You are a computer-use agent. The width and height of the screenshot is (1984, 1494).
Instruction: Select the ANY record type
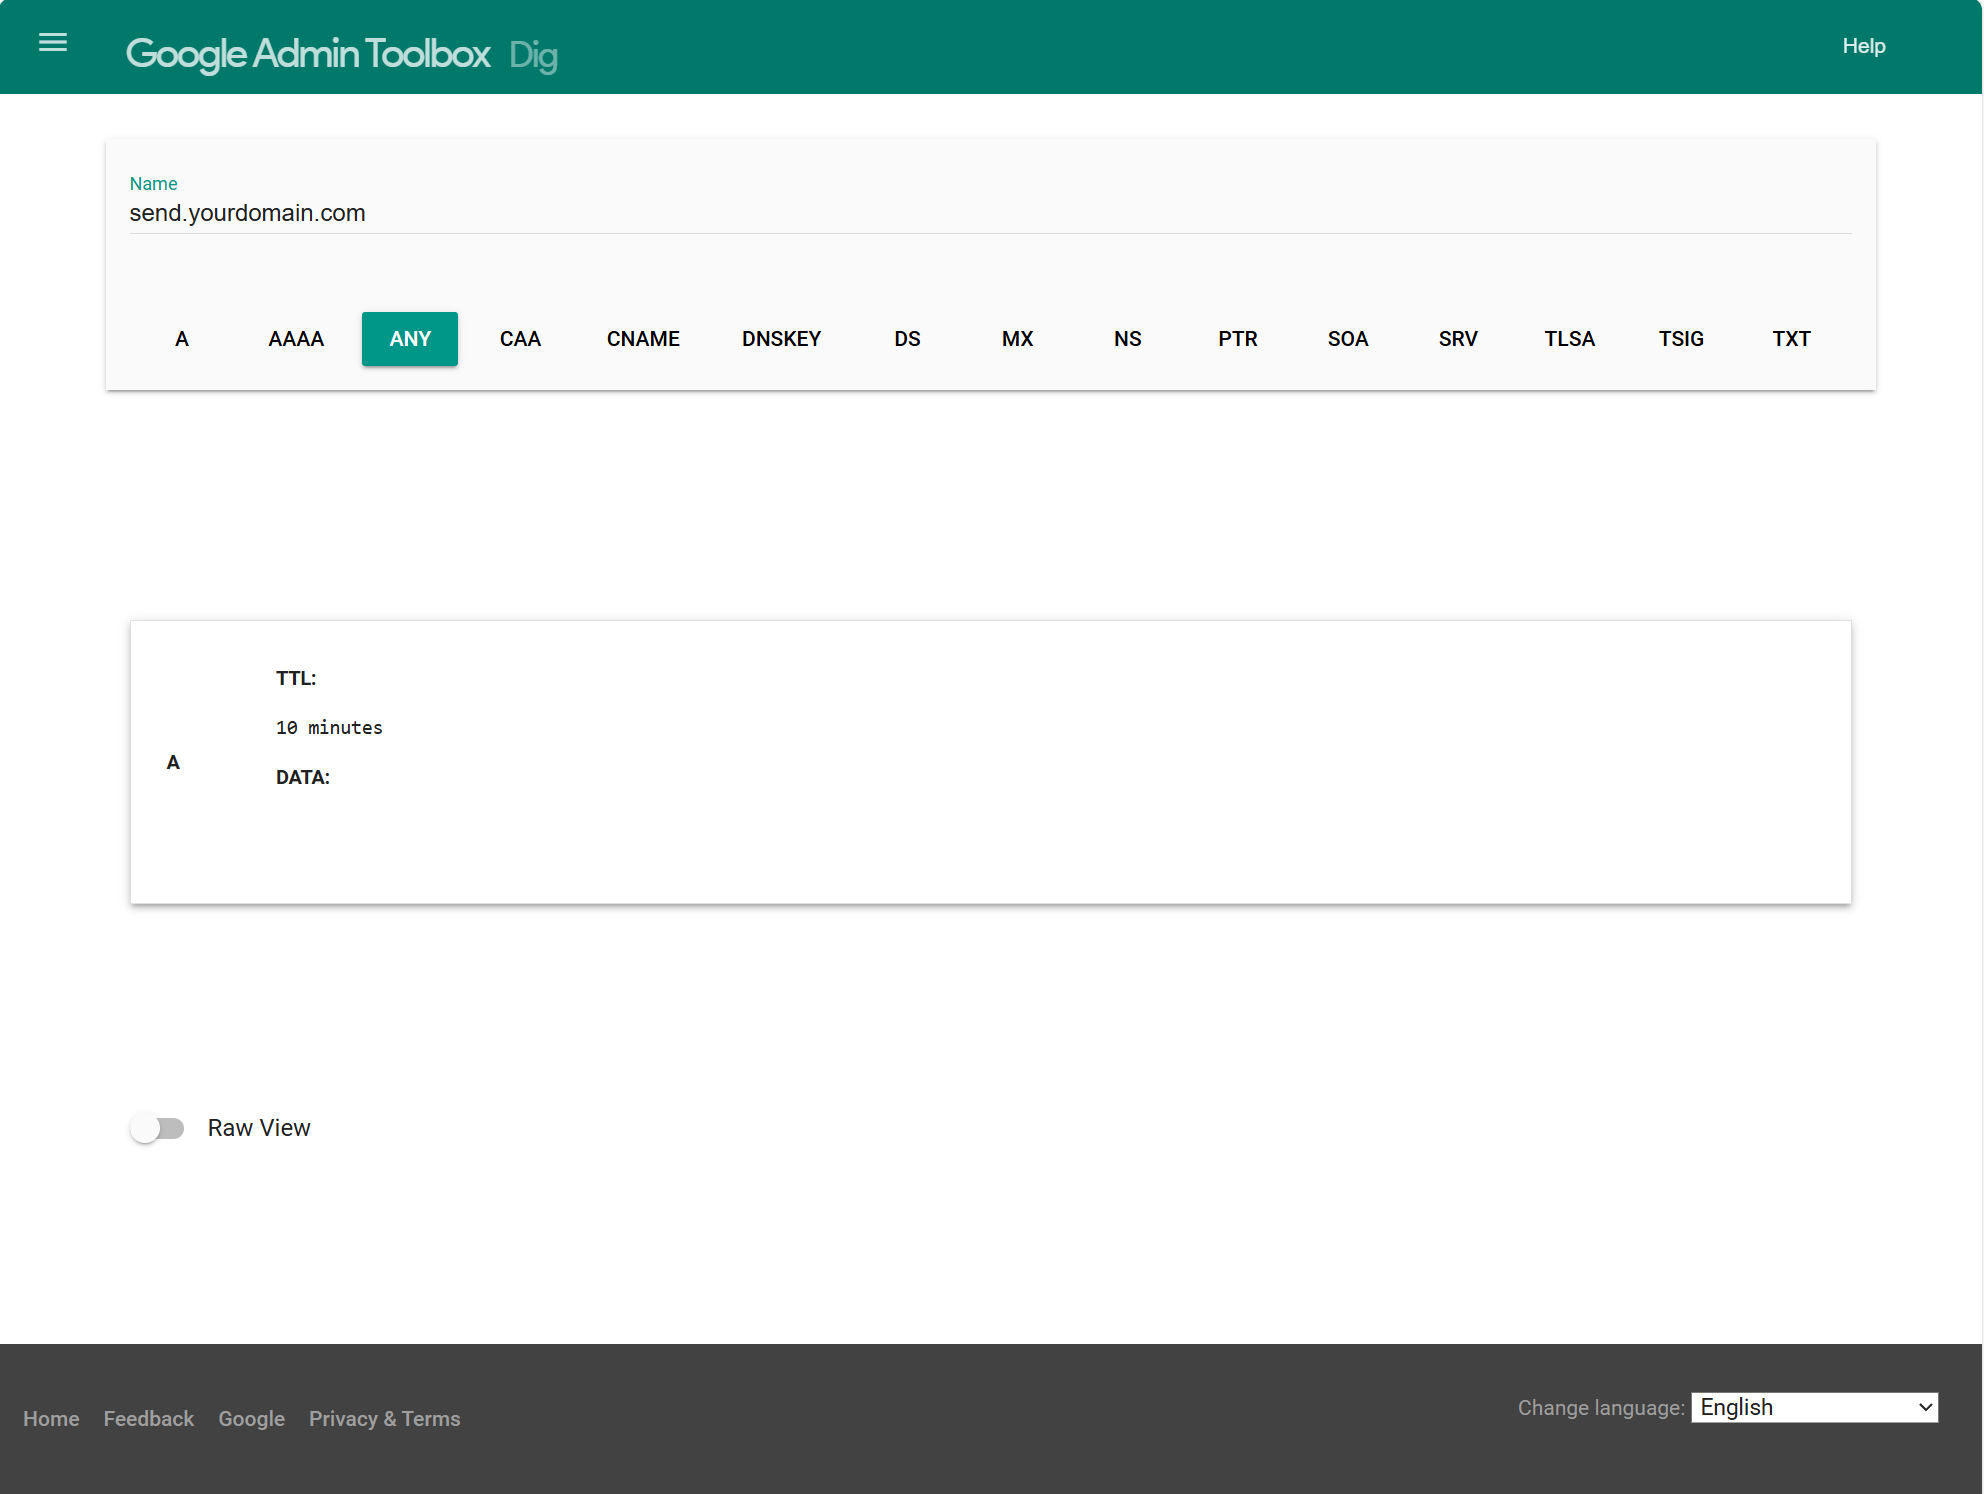pos(410,339)
